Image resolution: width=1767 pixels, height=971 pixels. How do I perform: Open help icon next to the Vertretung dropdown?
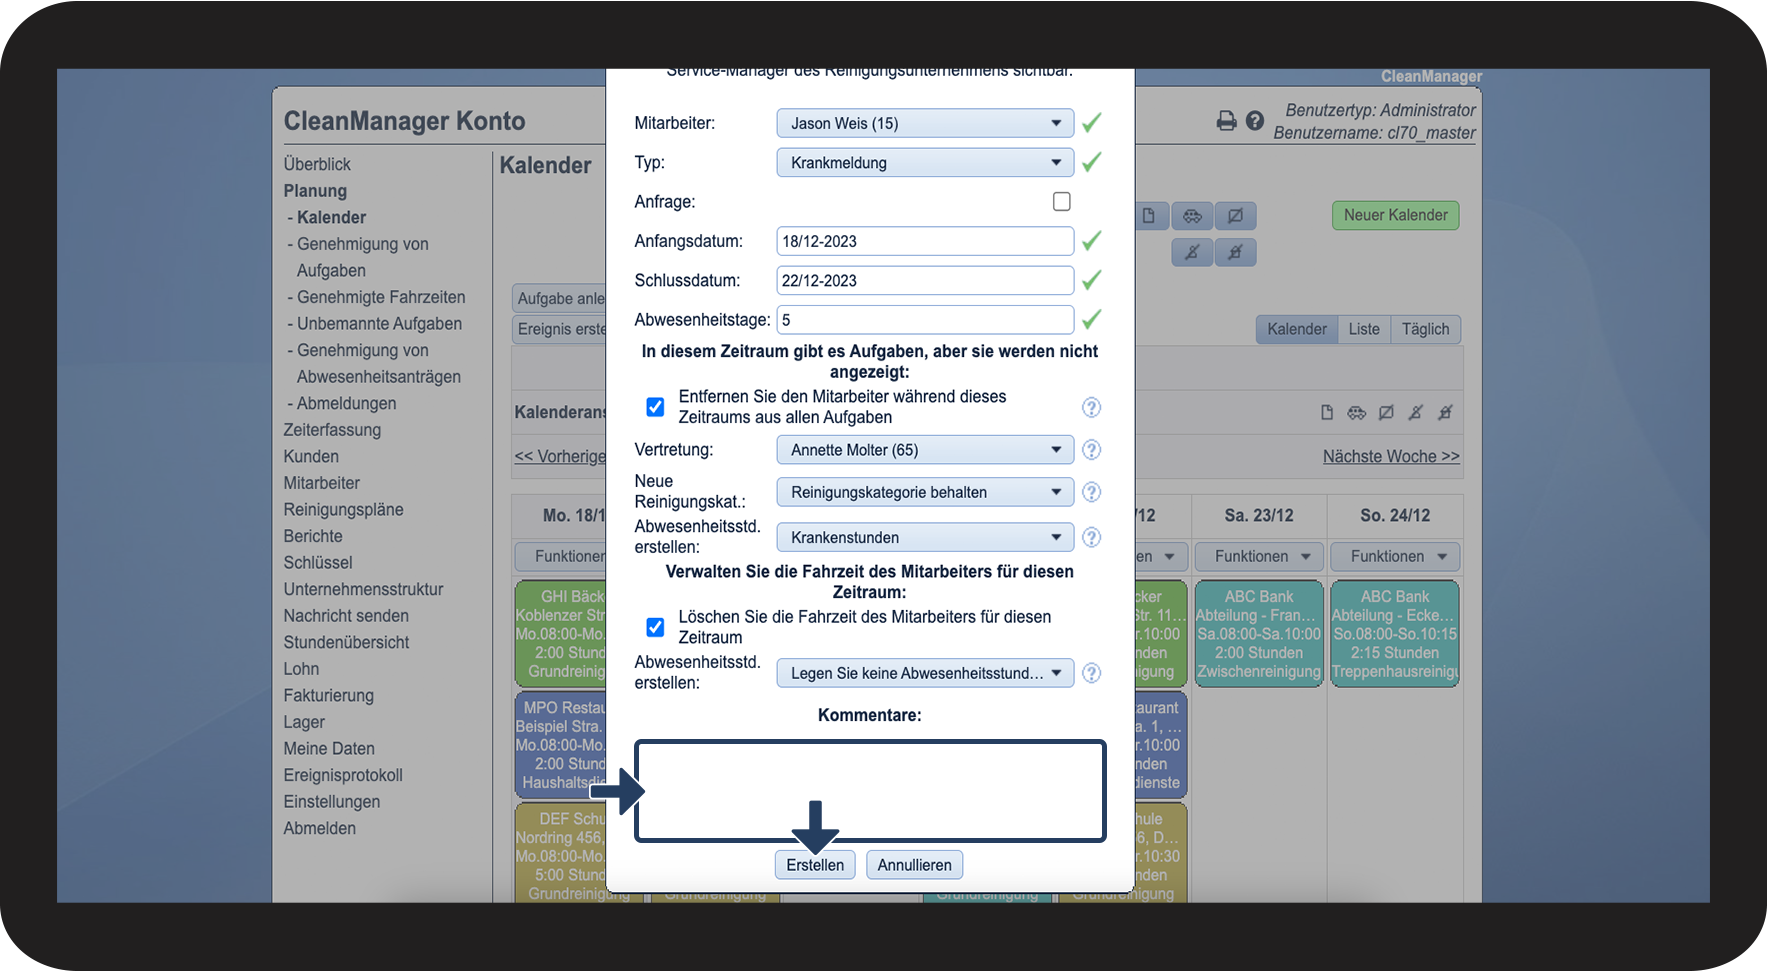point(1092,450)
